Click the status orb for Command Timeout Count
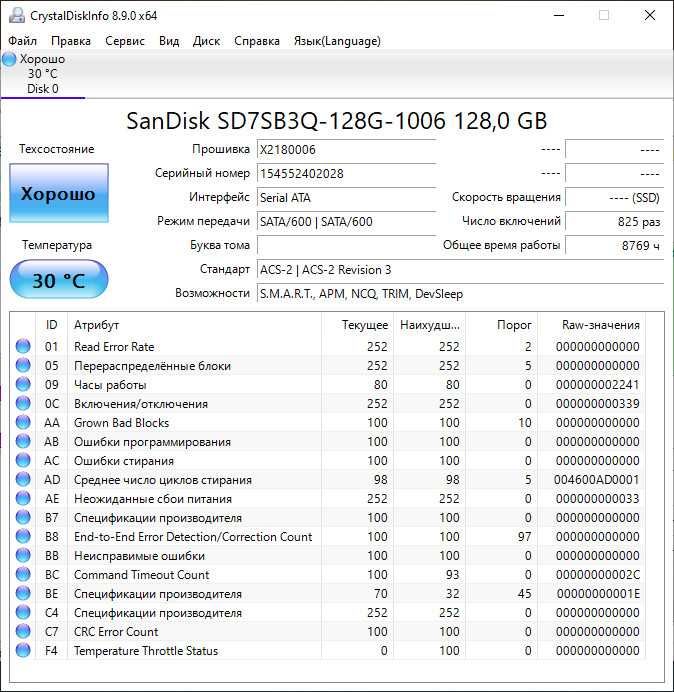This screenshot has width=674, height=692. pyautogui.click(x=23, y=574)
